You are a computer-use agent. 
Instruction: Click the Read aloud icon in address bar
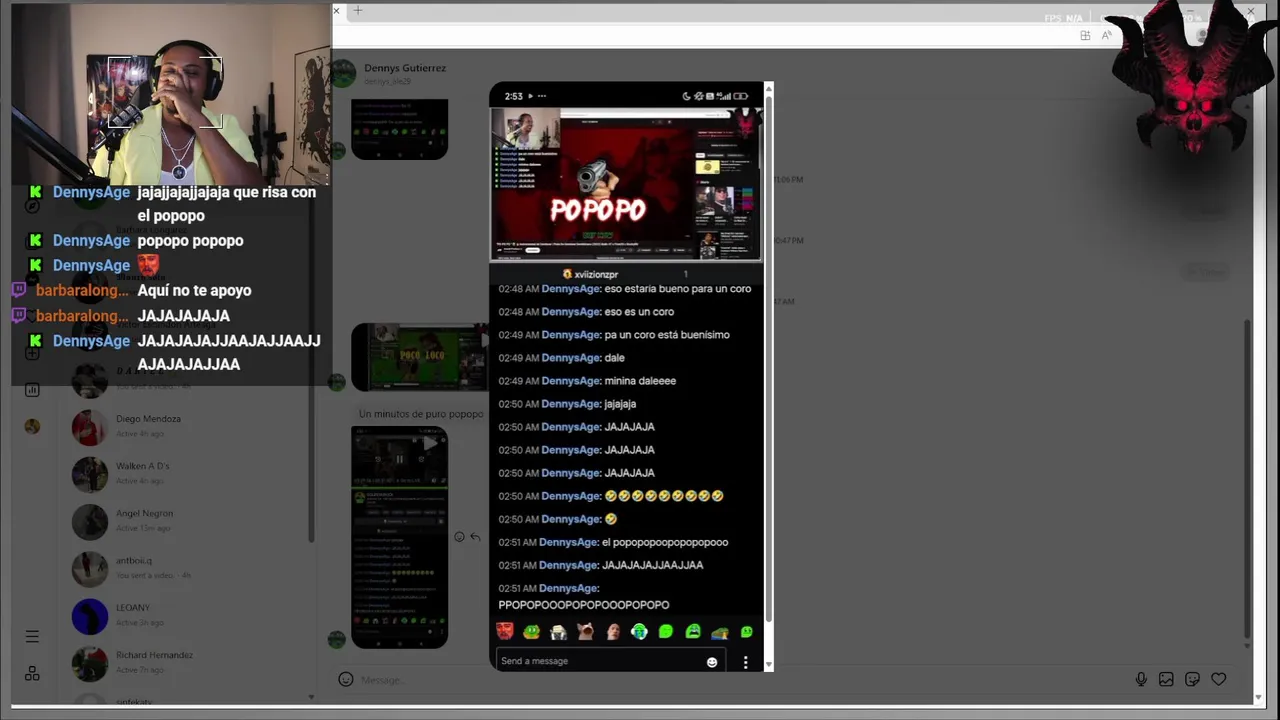1107,35
